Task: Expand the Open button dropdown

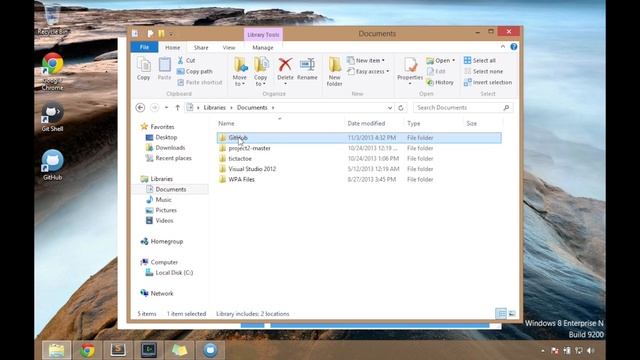Action: (453, 60)
